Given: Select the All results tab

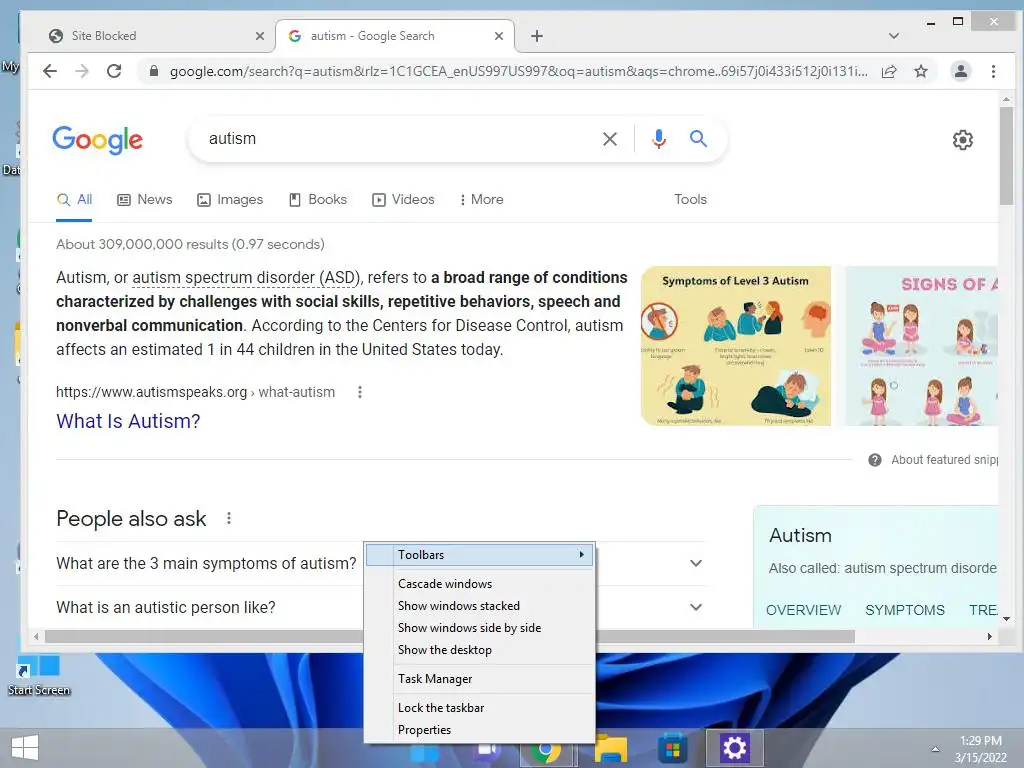Looking at the screenshot, I should (74, 200).
